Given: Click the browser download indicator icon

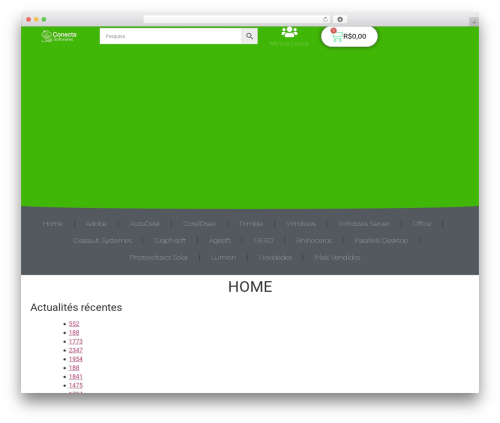Looking at the screenshot, I should pos(340,19).
